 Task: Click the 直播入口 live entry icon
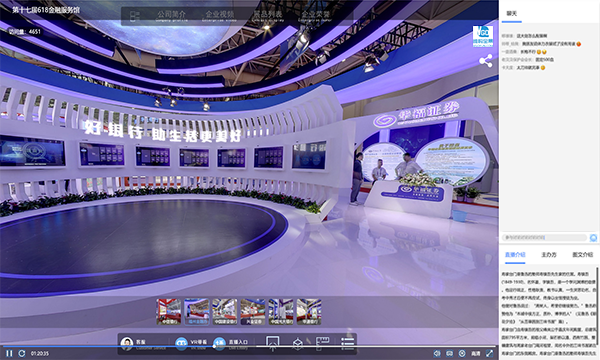point(219,343)
